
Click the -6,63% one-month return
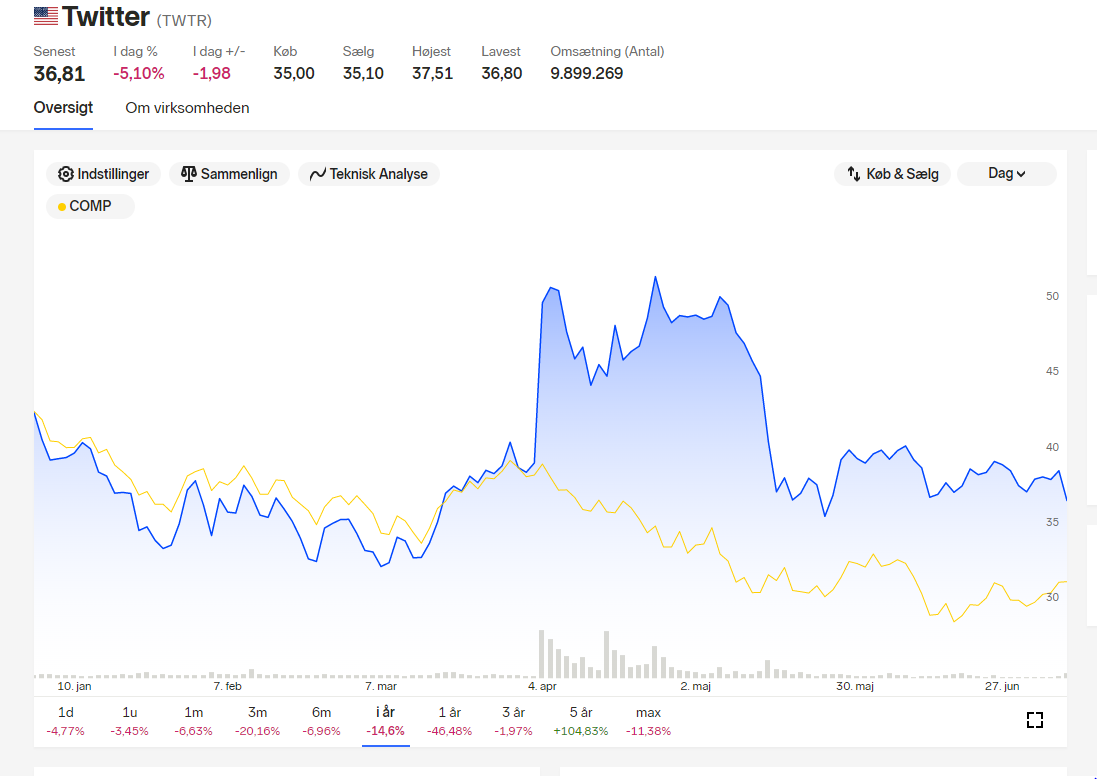click(x=194, y=731)
